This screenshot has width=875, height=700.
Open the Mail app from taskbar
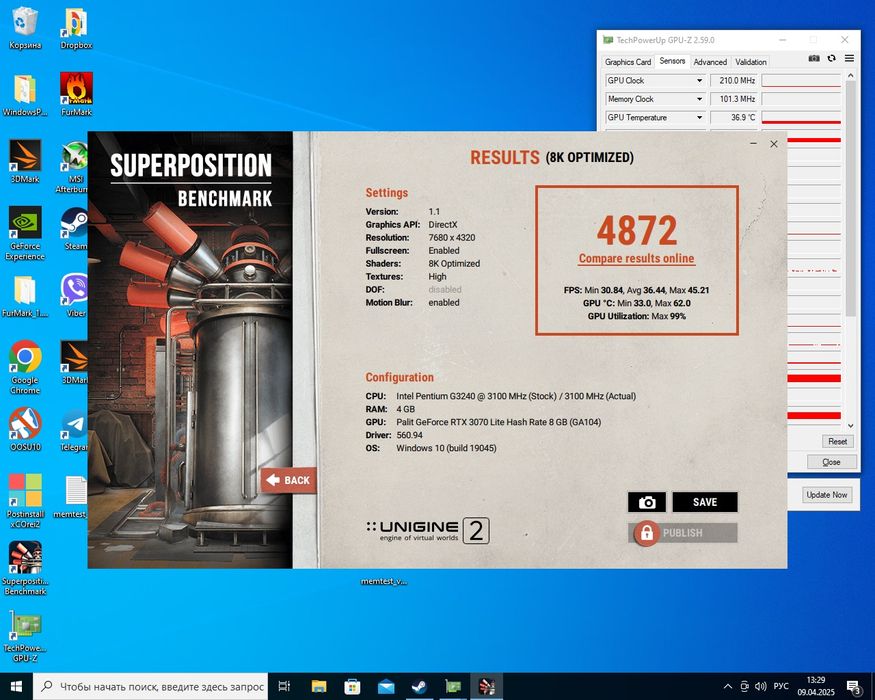(x=386, y=686)
